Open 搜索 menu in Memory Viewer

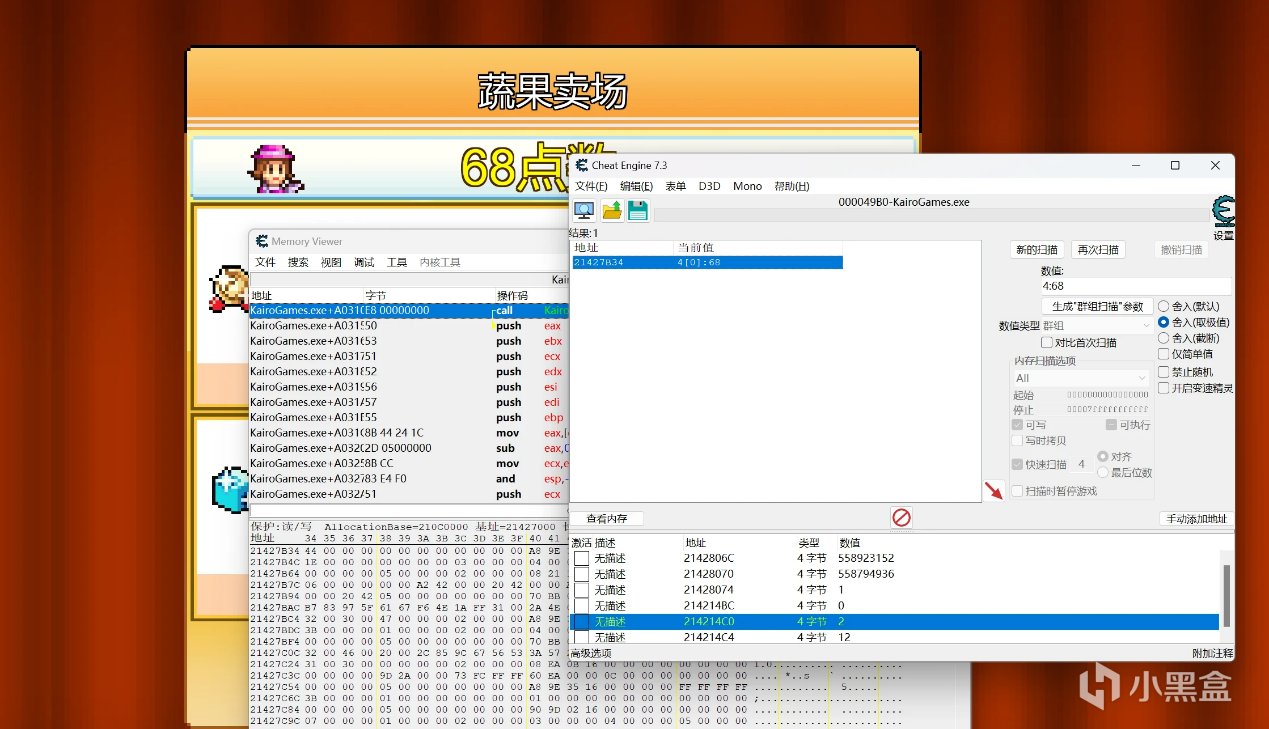tap(298, 262)
